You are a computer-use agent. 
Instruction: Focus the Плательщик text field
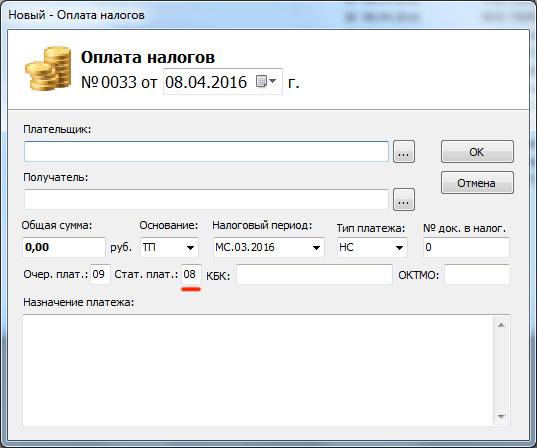(x=206, y=151)
